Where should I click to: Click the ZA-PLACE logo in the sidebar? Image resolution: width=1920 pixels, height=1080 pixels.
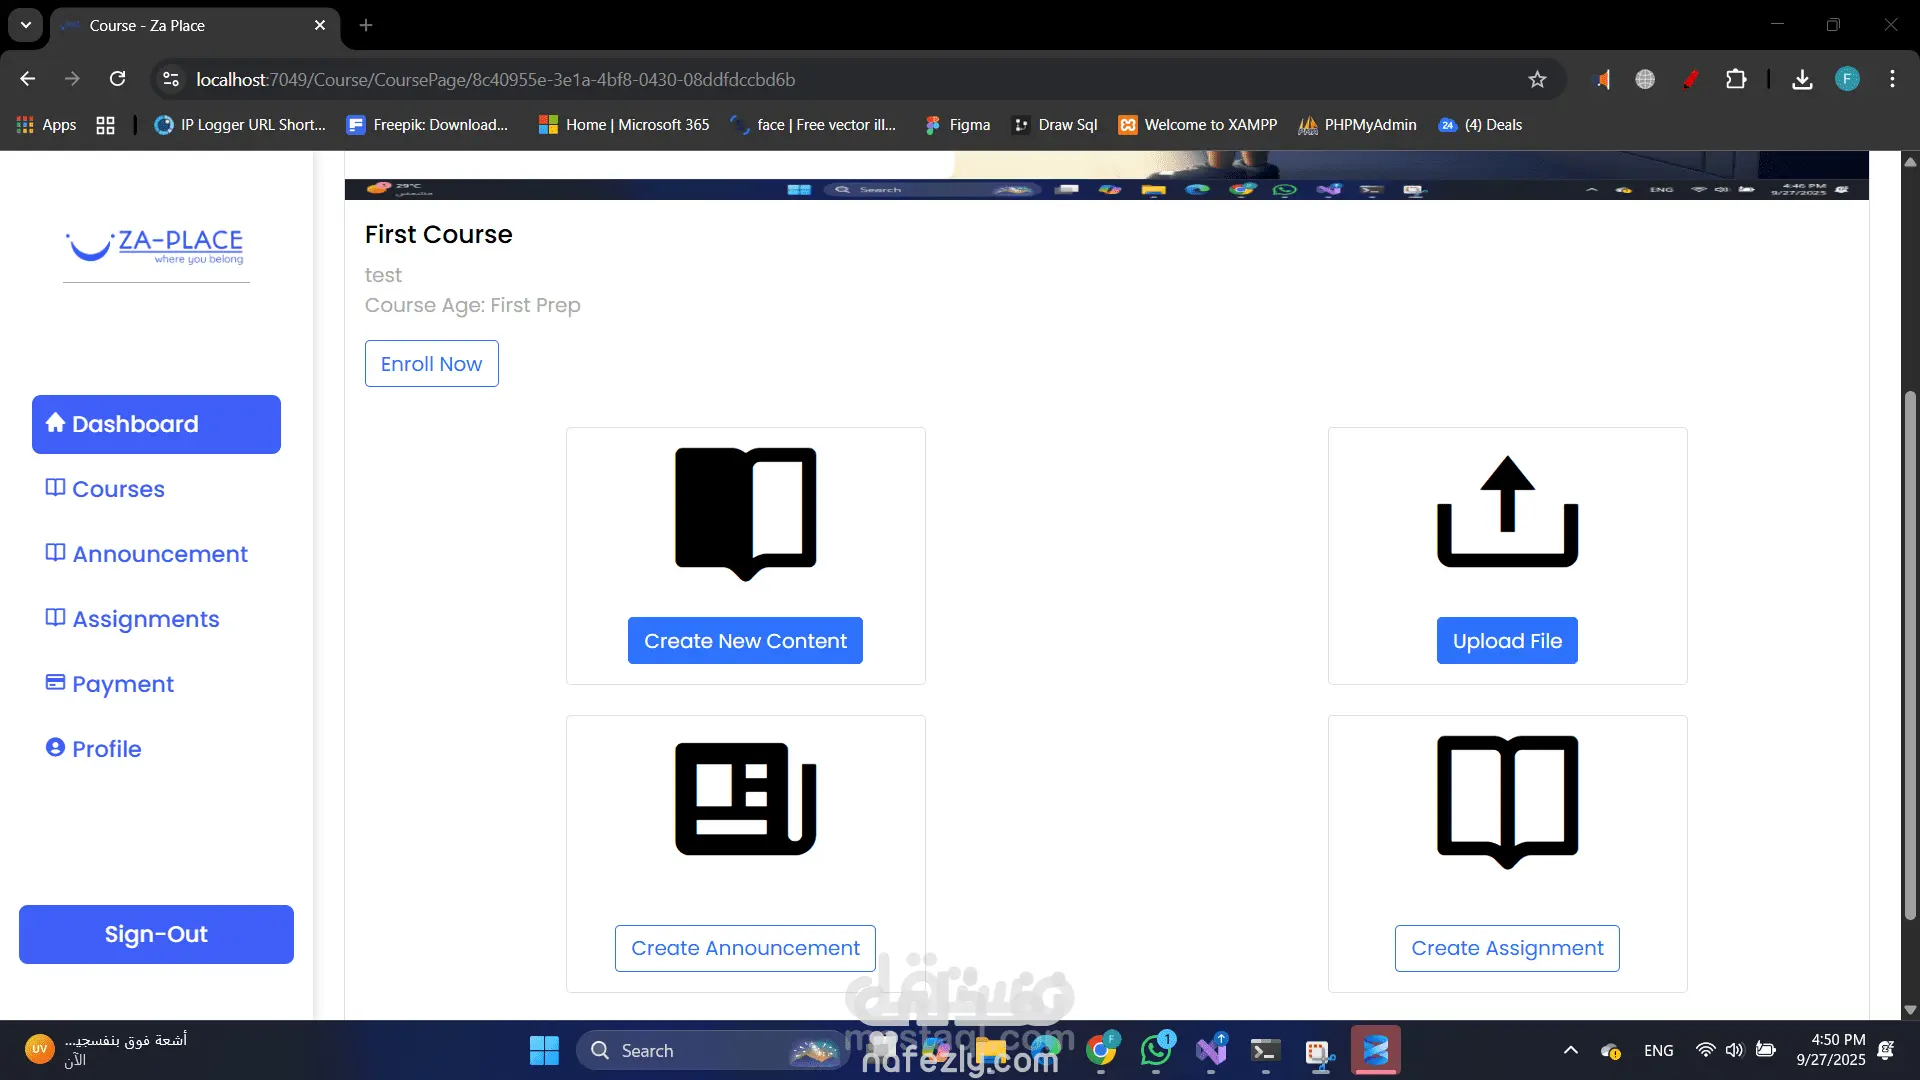pyautogui.click(x=156, y=246)
